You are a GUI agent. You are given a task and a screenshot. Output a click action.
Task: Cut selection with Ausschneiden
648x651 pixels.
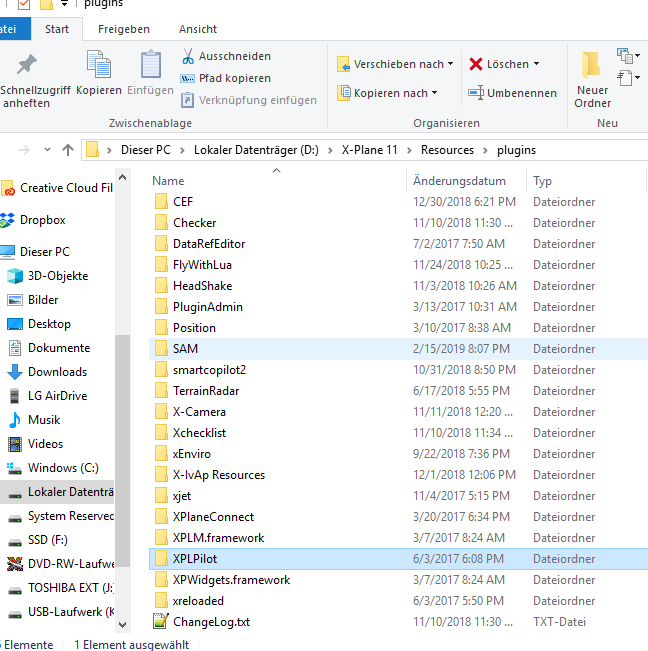(x=226, y=56)
